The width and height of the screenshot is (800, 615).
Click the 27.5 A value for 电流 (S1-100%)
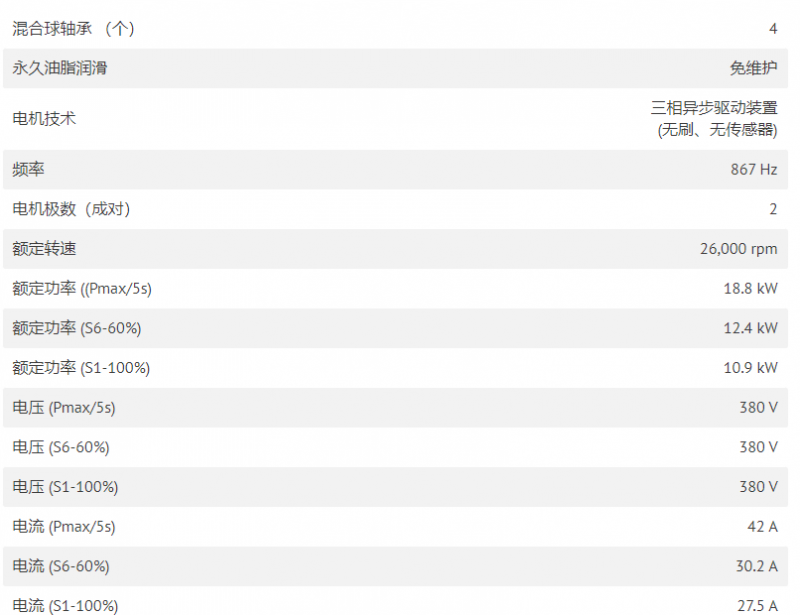(757, 606)
